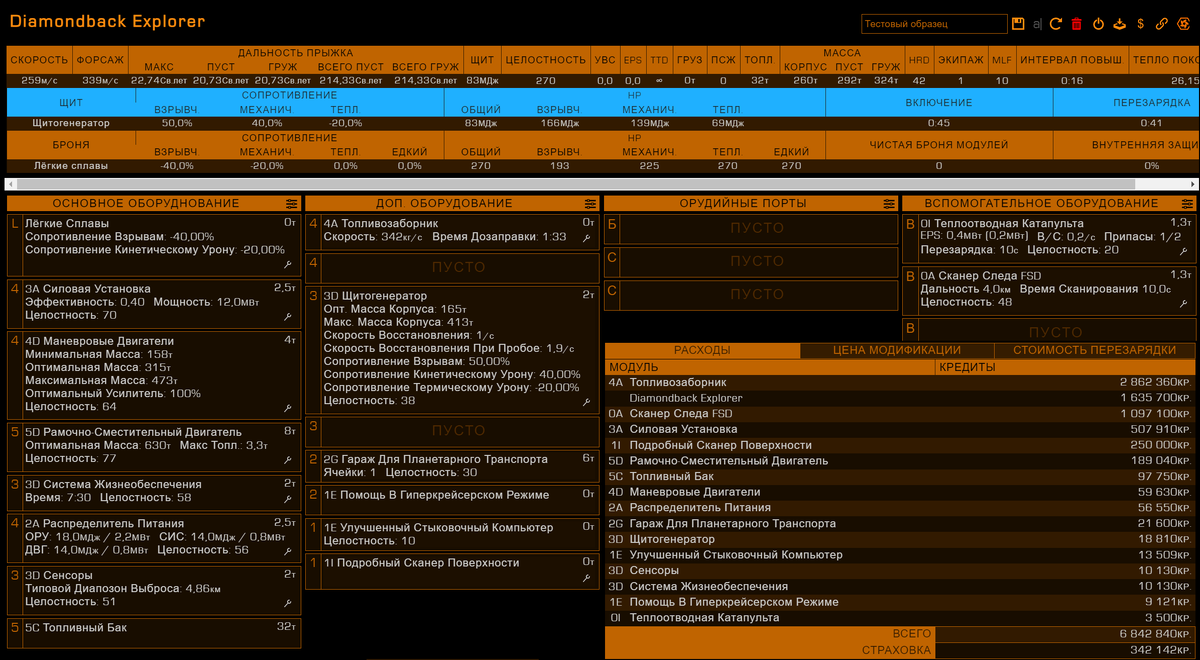Open 1E Улучшенный Стыковочный Компьютер slot

pos(452,534)
